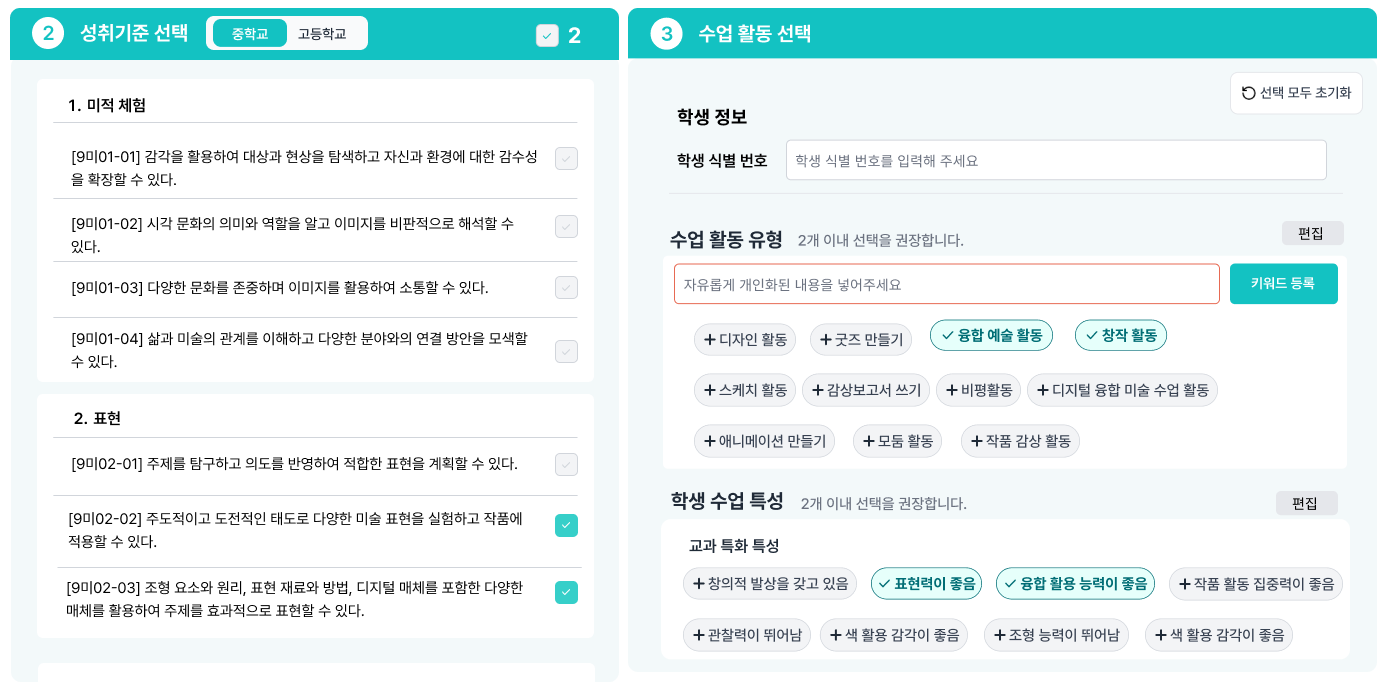Click the plus icon on 디자인 활동 chip
The height and width of the screenshot is (682, 1388).
click(x=710, y=339)
